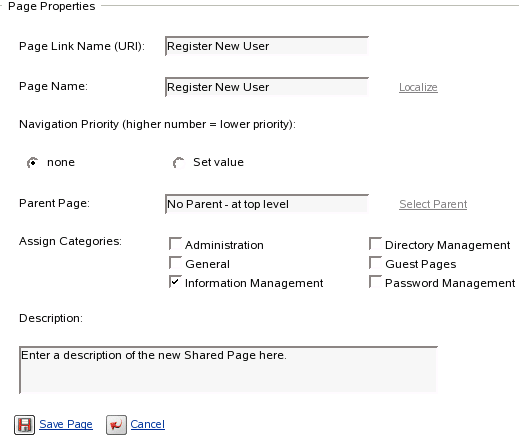The image size is (519, 438).
Task: Click the red floppy disk Save icon
Action: pos(24,425)
